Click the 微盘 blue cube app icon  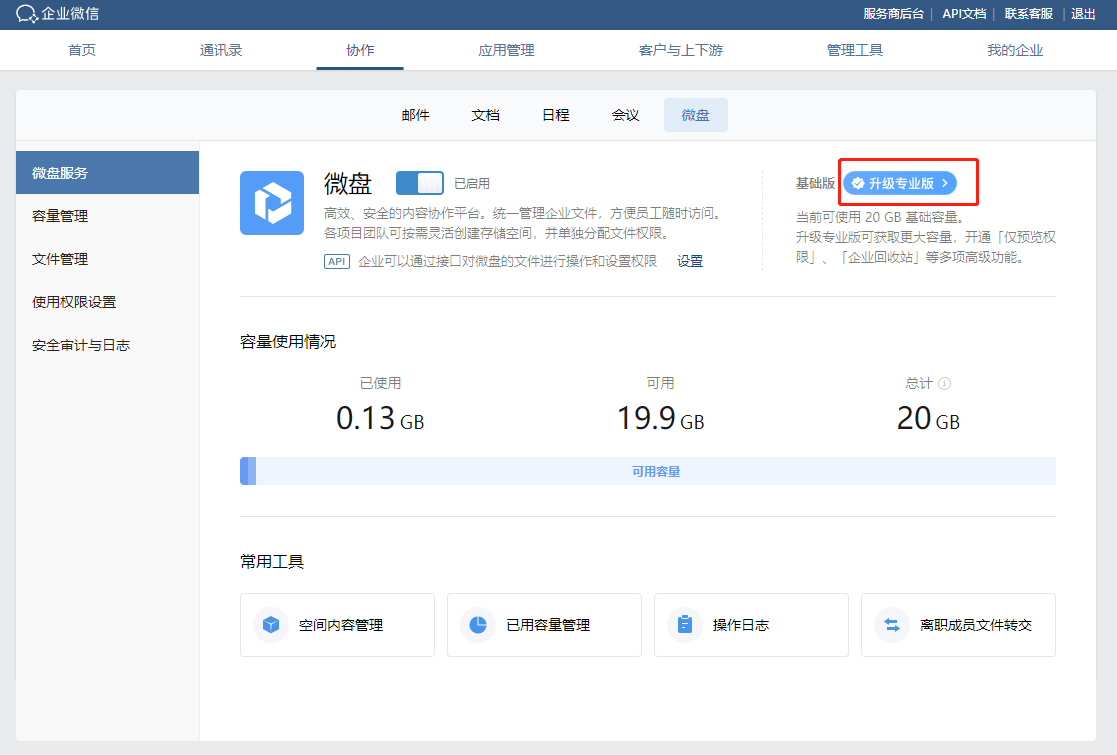pyautogui.click(x=272, y=203)
